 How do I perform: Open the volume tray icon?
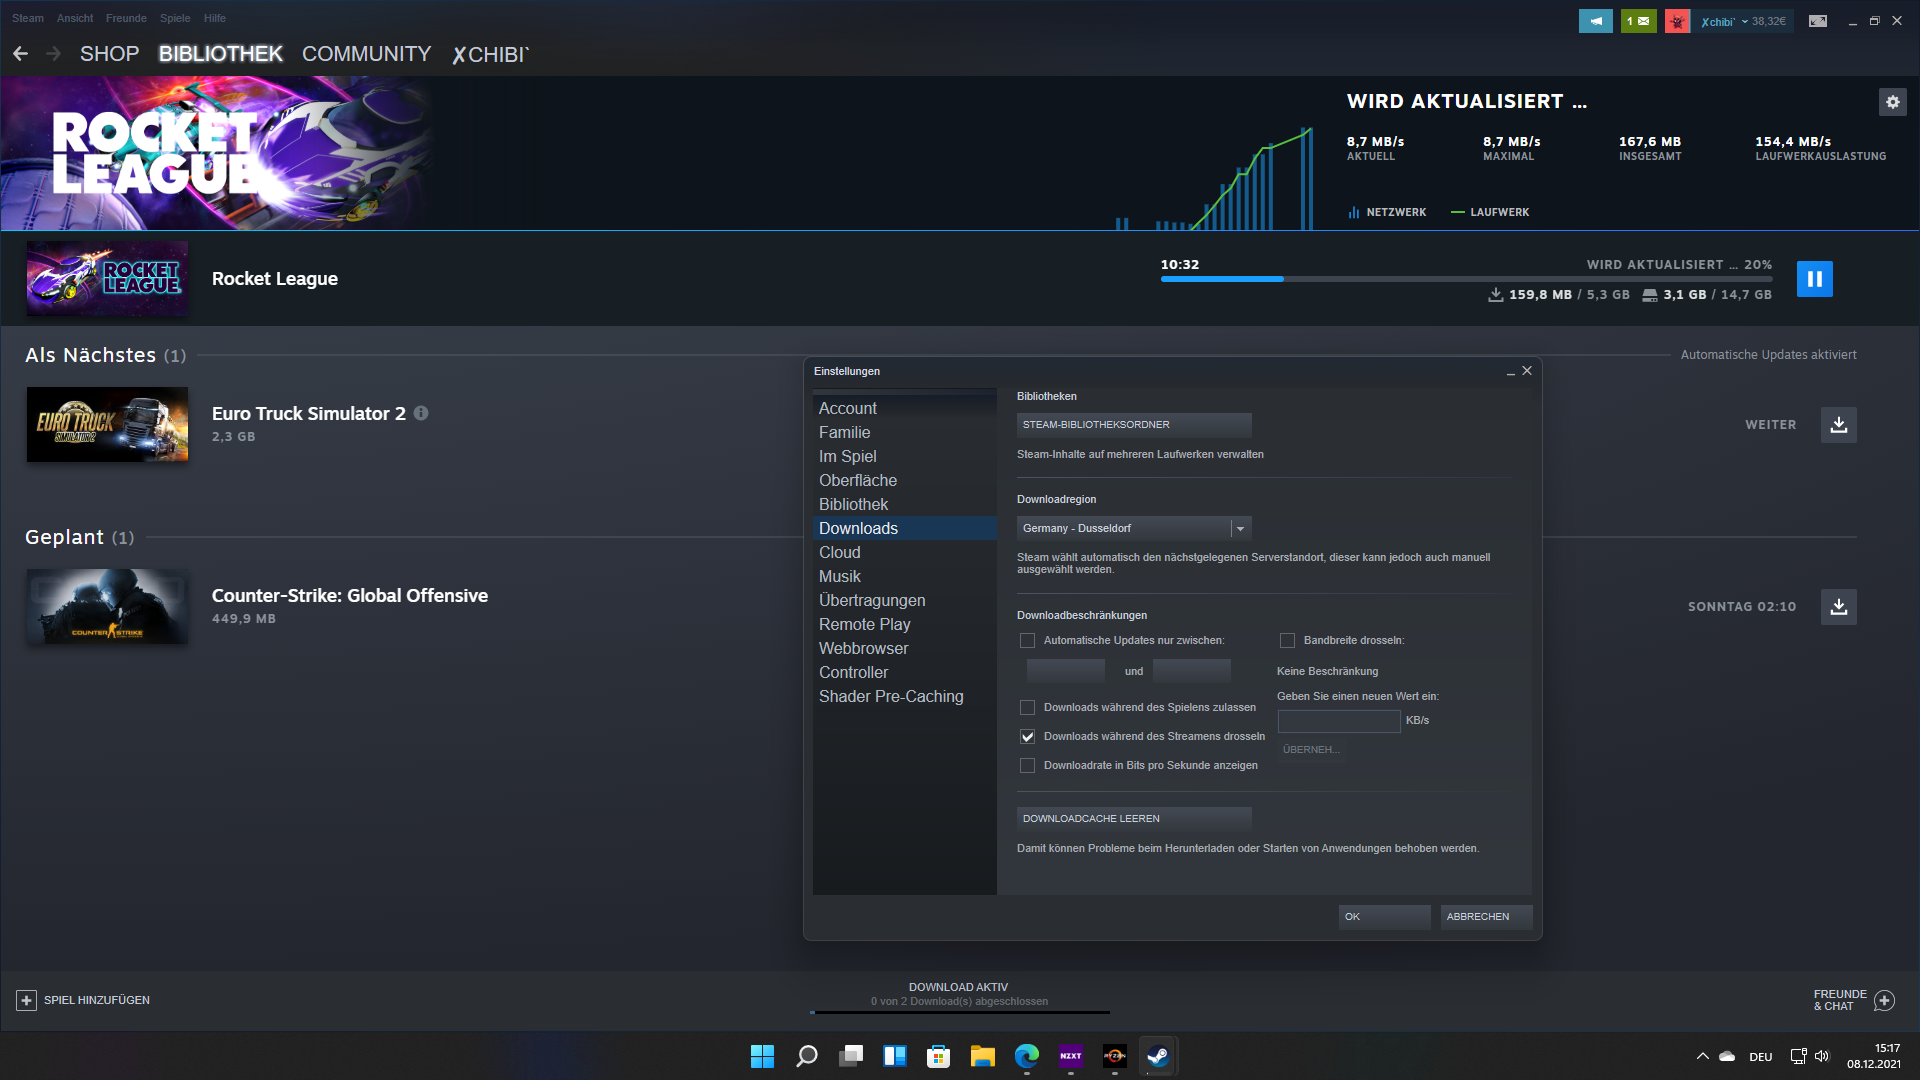(x=1821, y=1056)
